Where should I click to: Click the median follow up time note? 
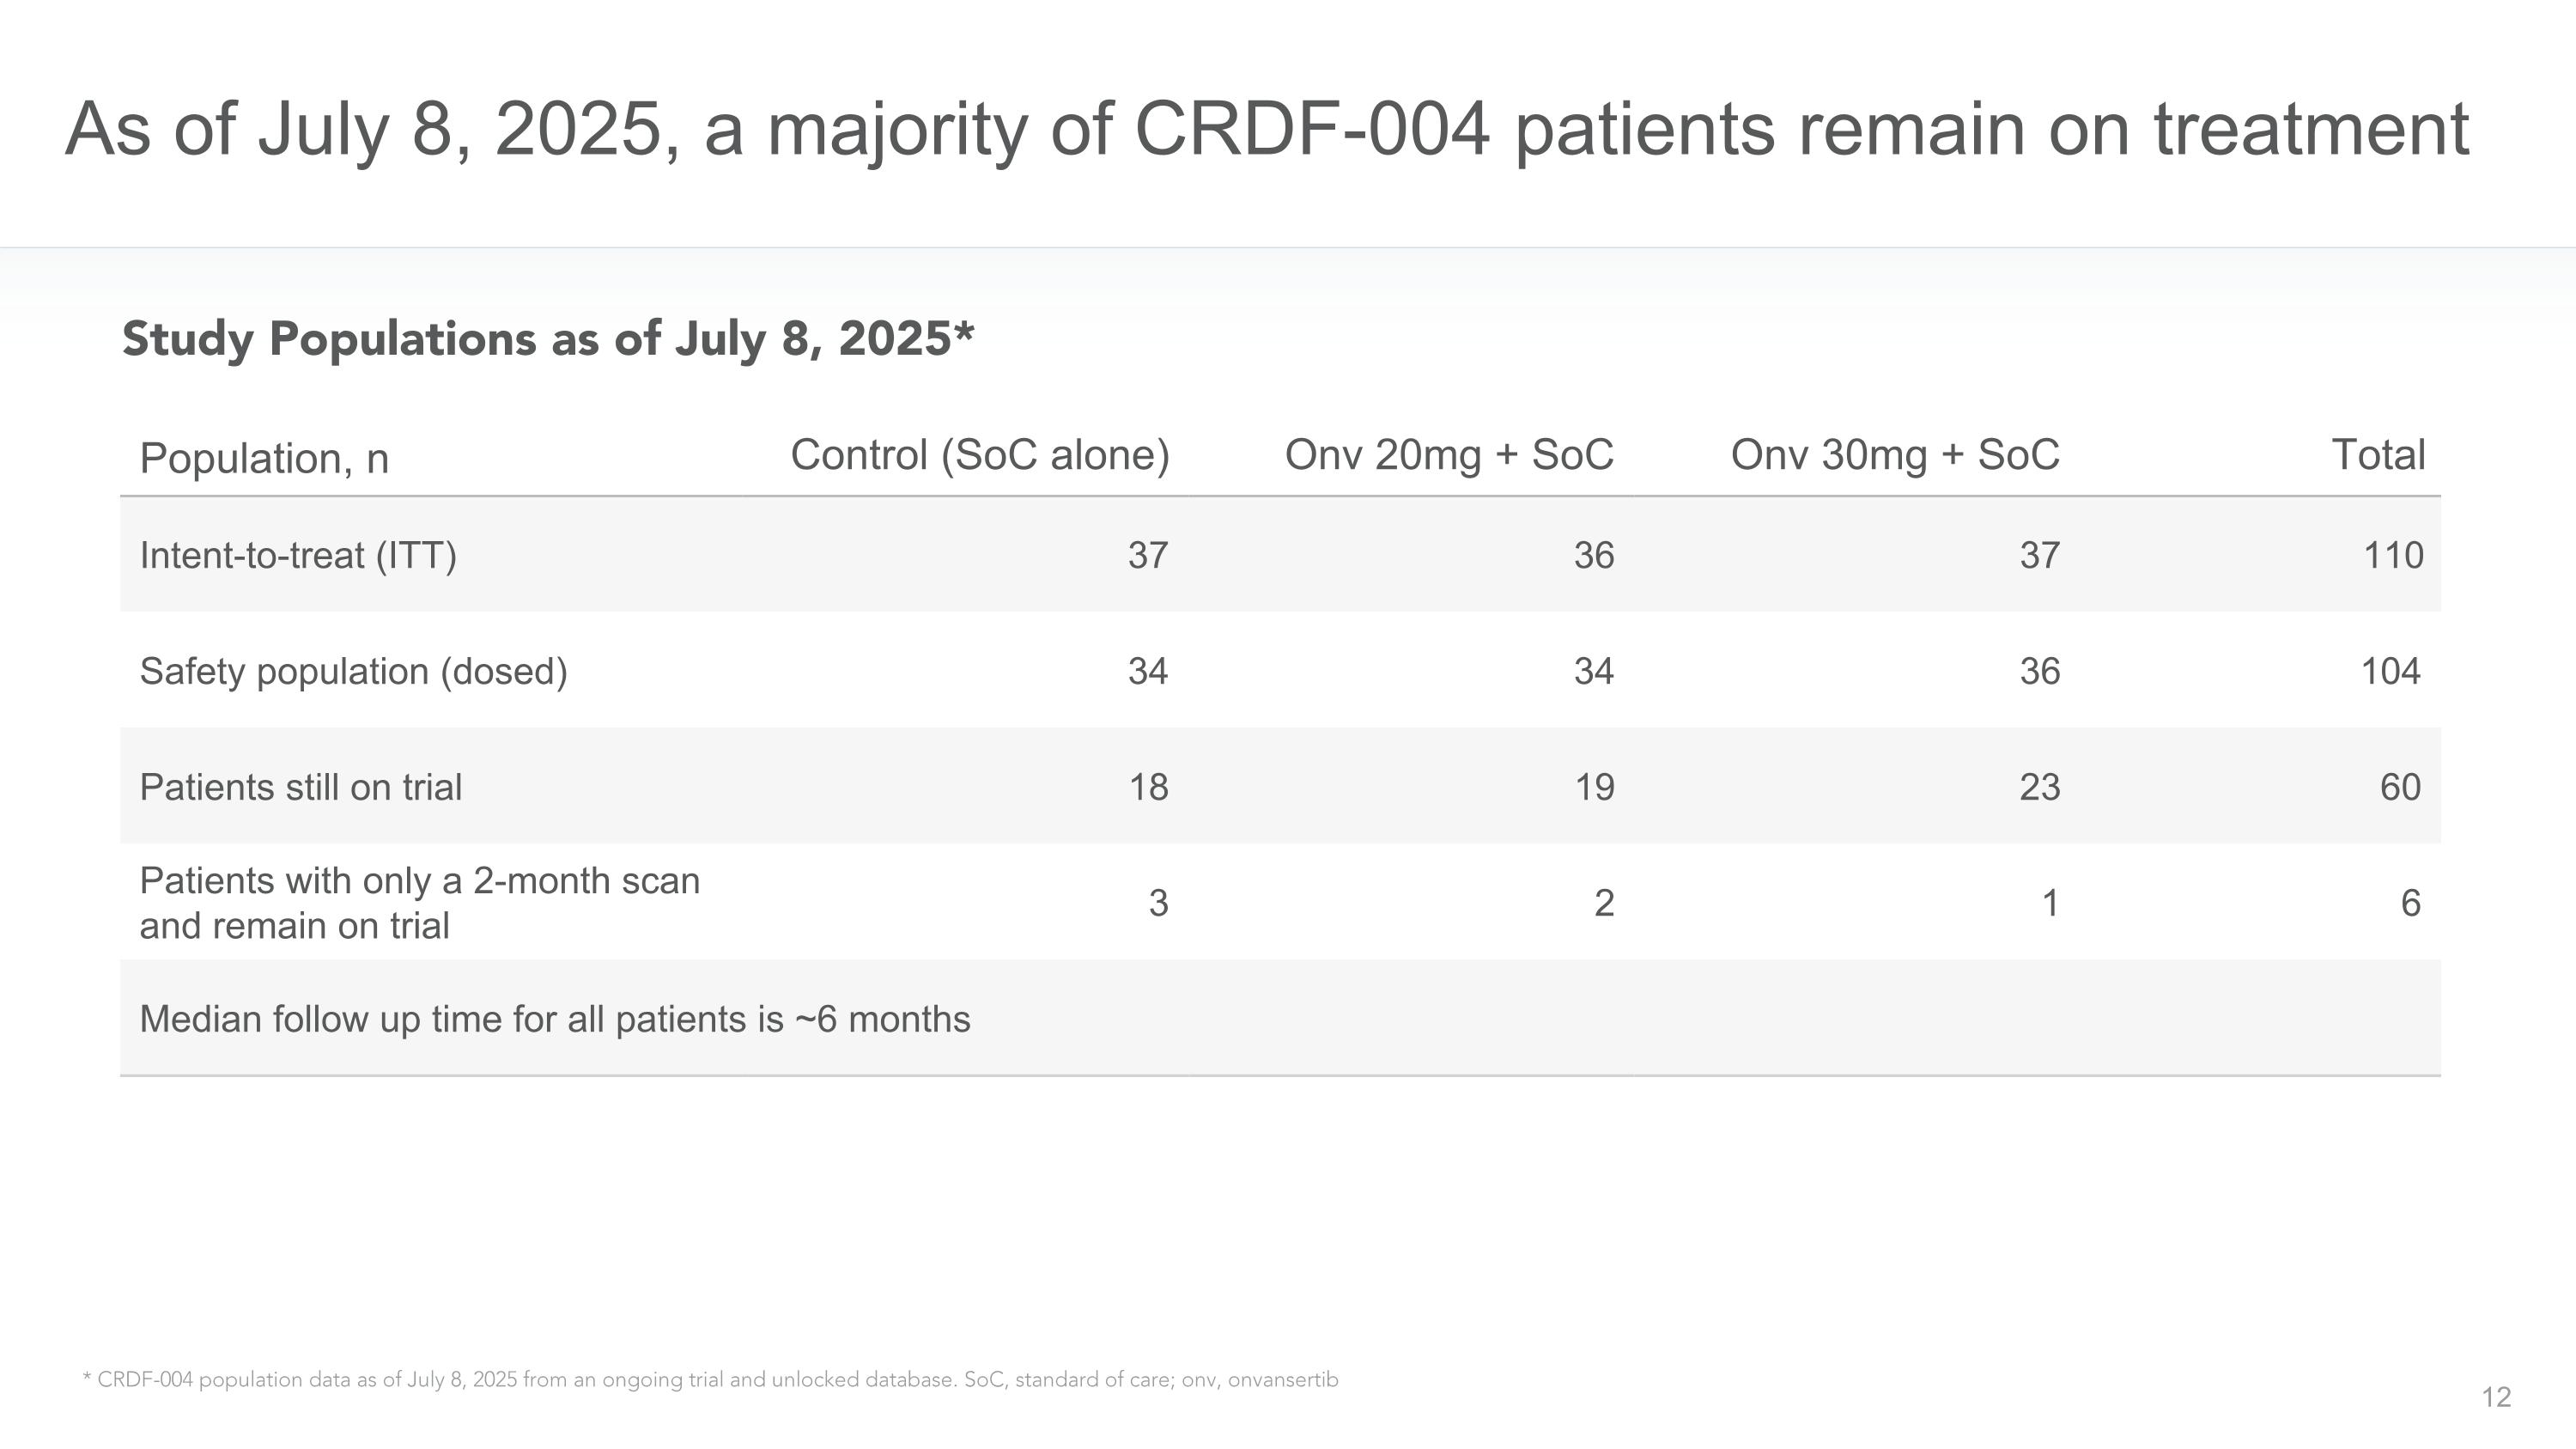pyautogui.click(x=555, y=1019)
